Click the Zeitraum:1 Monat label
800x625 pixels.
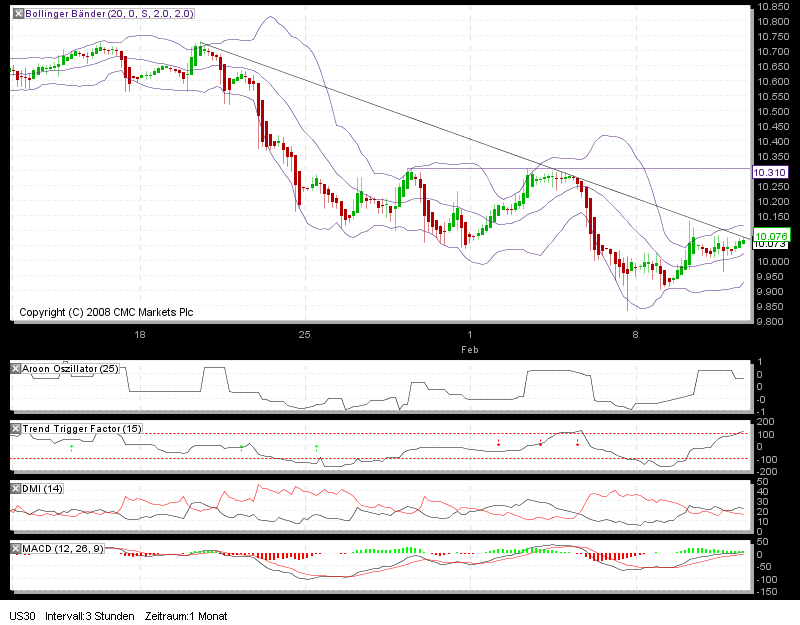186,616
